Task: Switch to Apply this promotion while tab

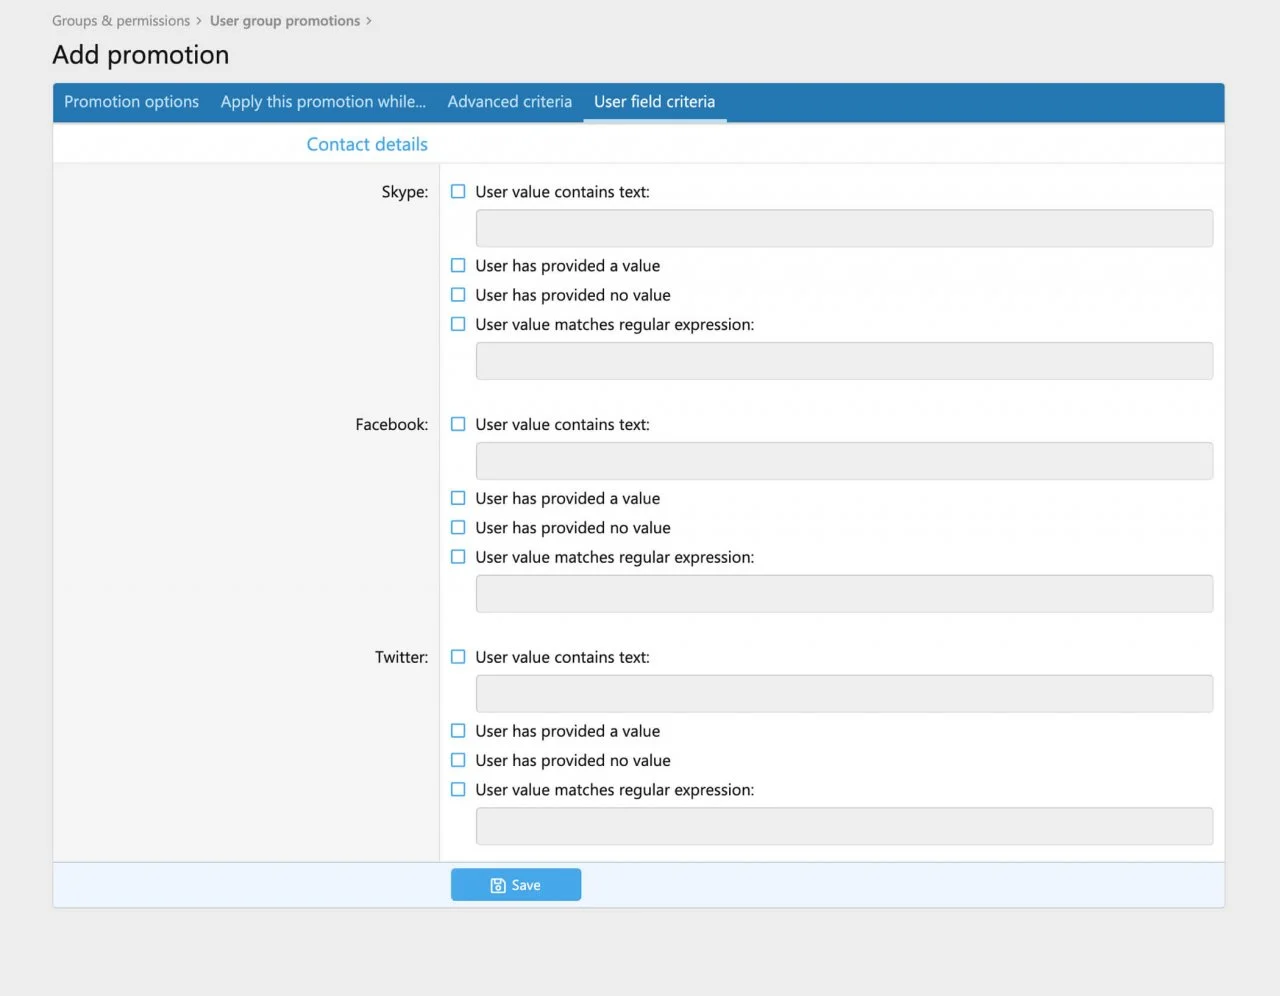Action: point(323,102)
